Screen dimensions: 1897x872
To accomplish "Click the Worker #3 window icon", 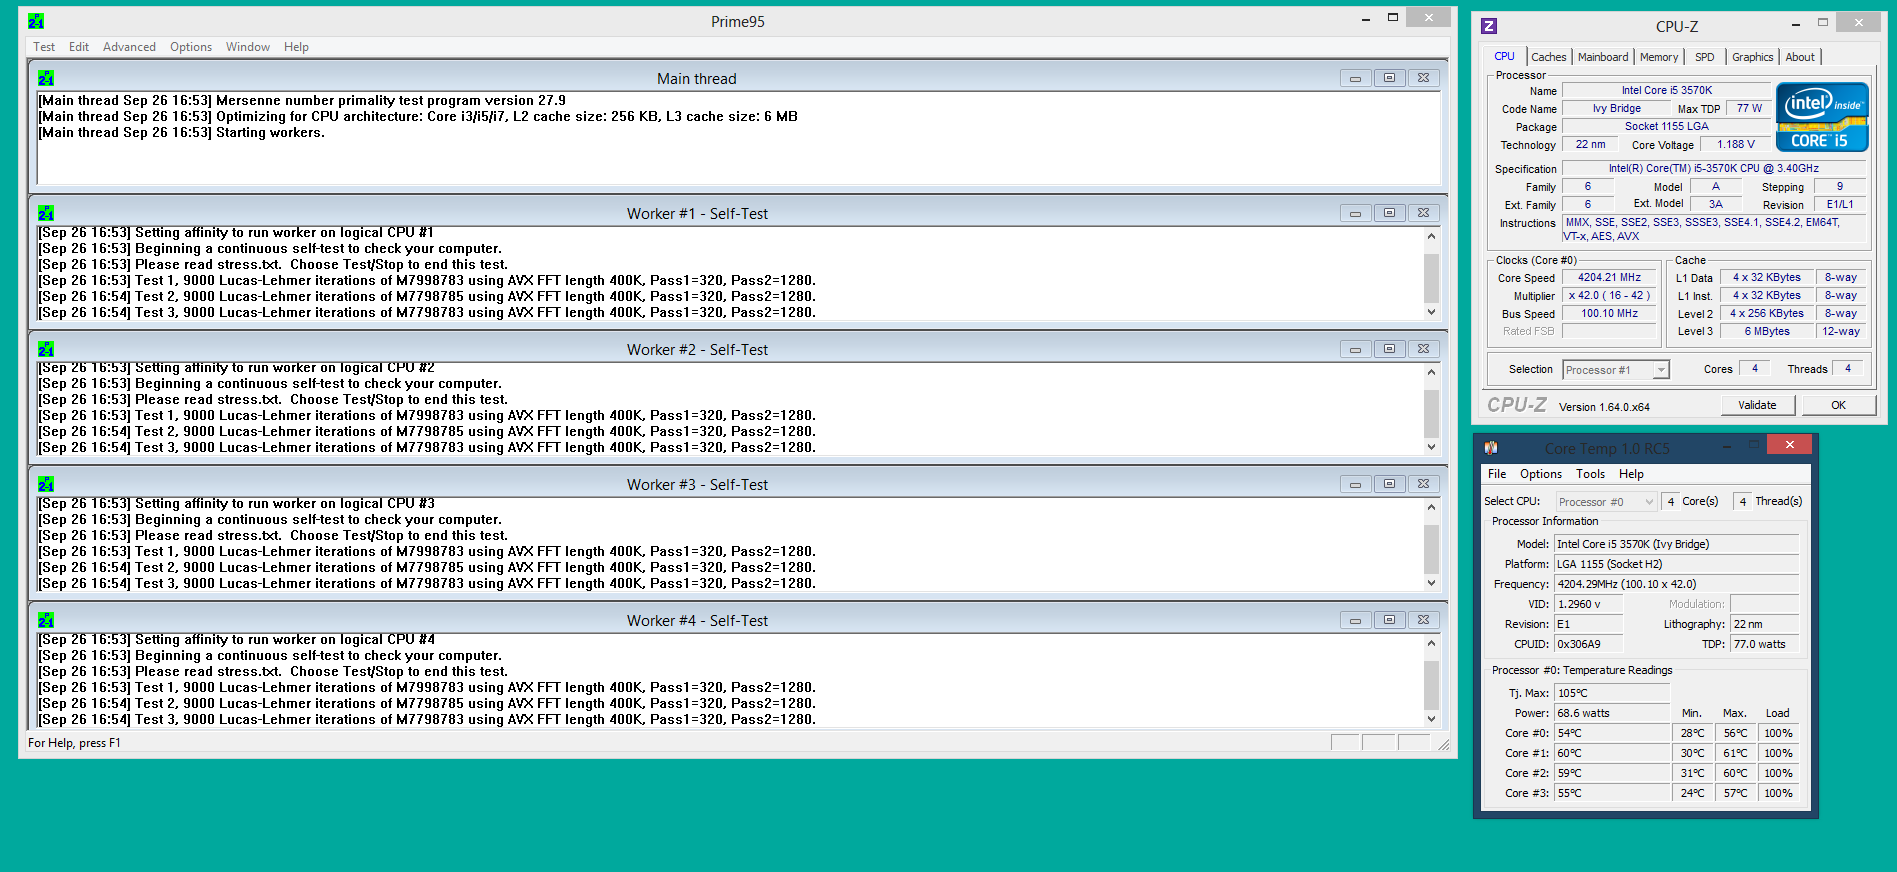I will coord(46,484).
